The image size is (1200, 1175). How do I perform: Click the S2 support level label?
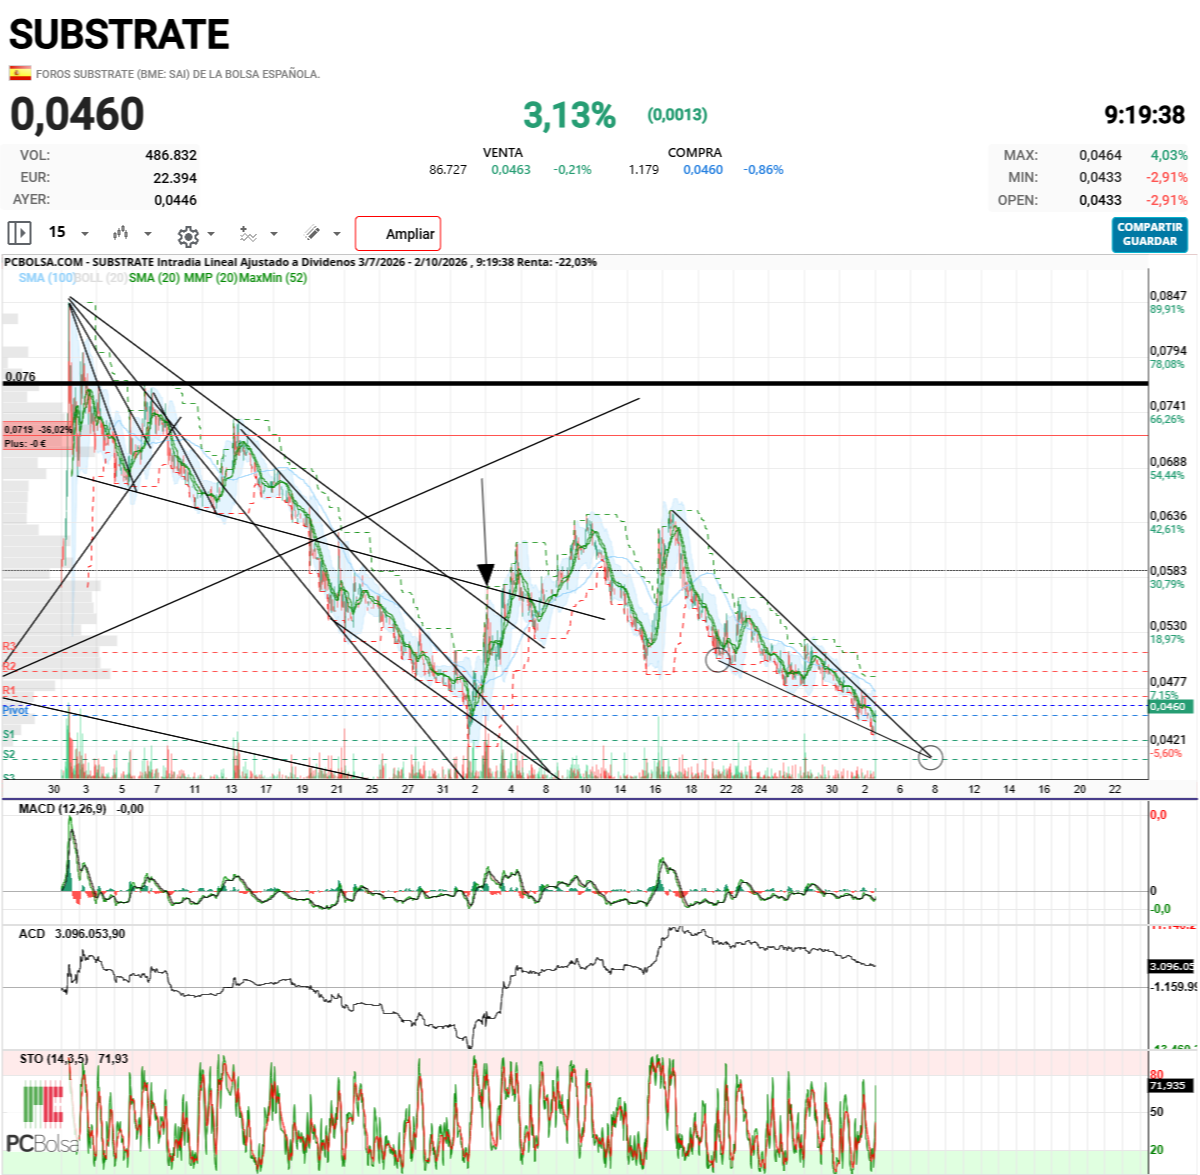(9, 755)
